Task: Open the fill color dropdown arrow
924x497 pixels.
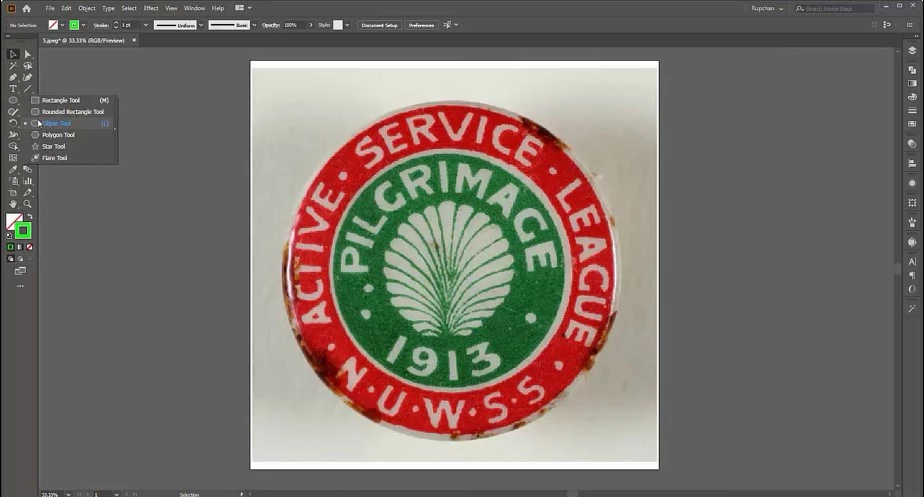Action: (62, 25)
